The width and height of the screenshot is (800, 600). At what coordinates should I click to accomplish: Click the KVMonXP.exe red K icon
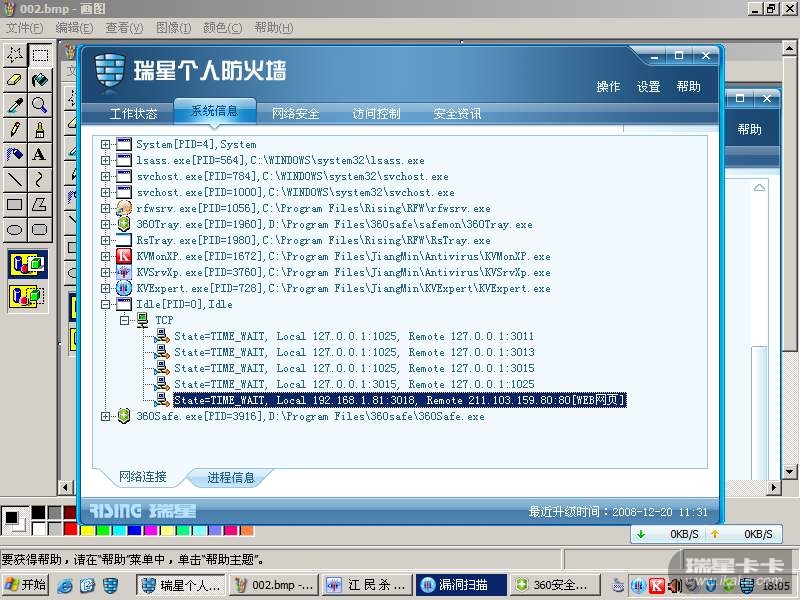(x=123, y=256)
